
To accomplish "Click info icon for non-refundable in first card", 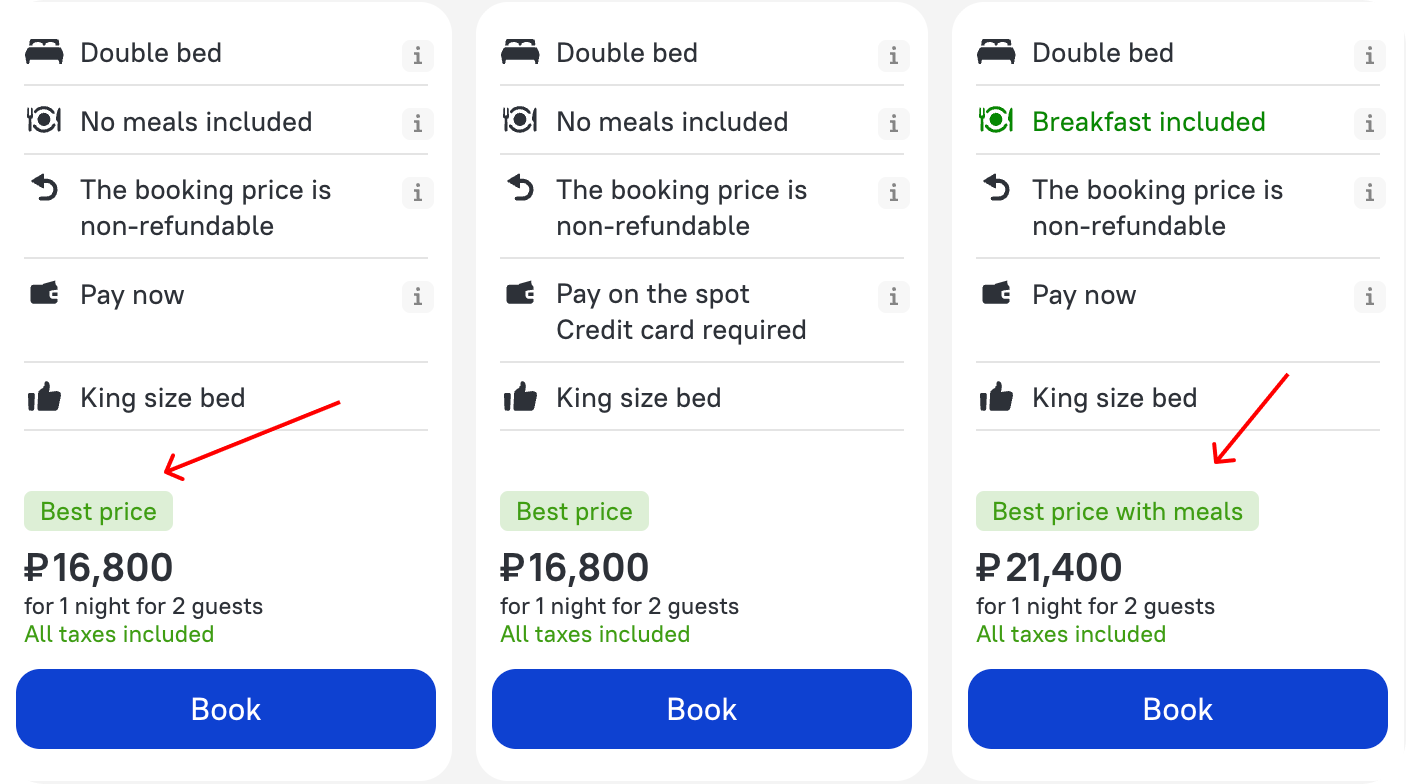I will click(417, 192).
